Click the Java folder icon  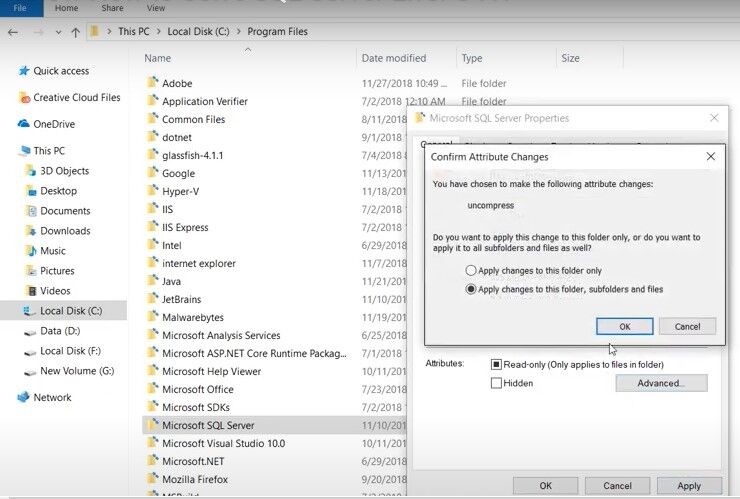(152, 281)
